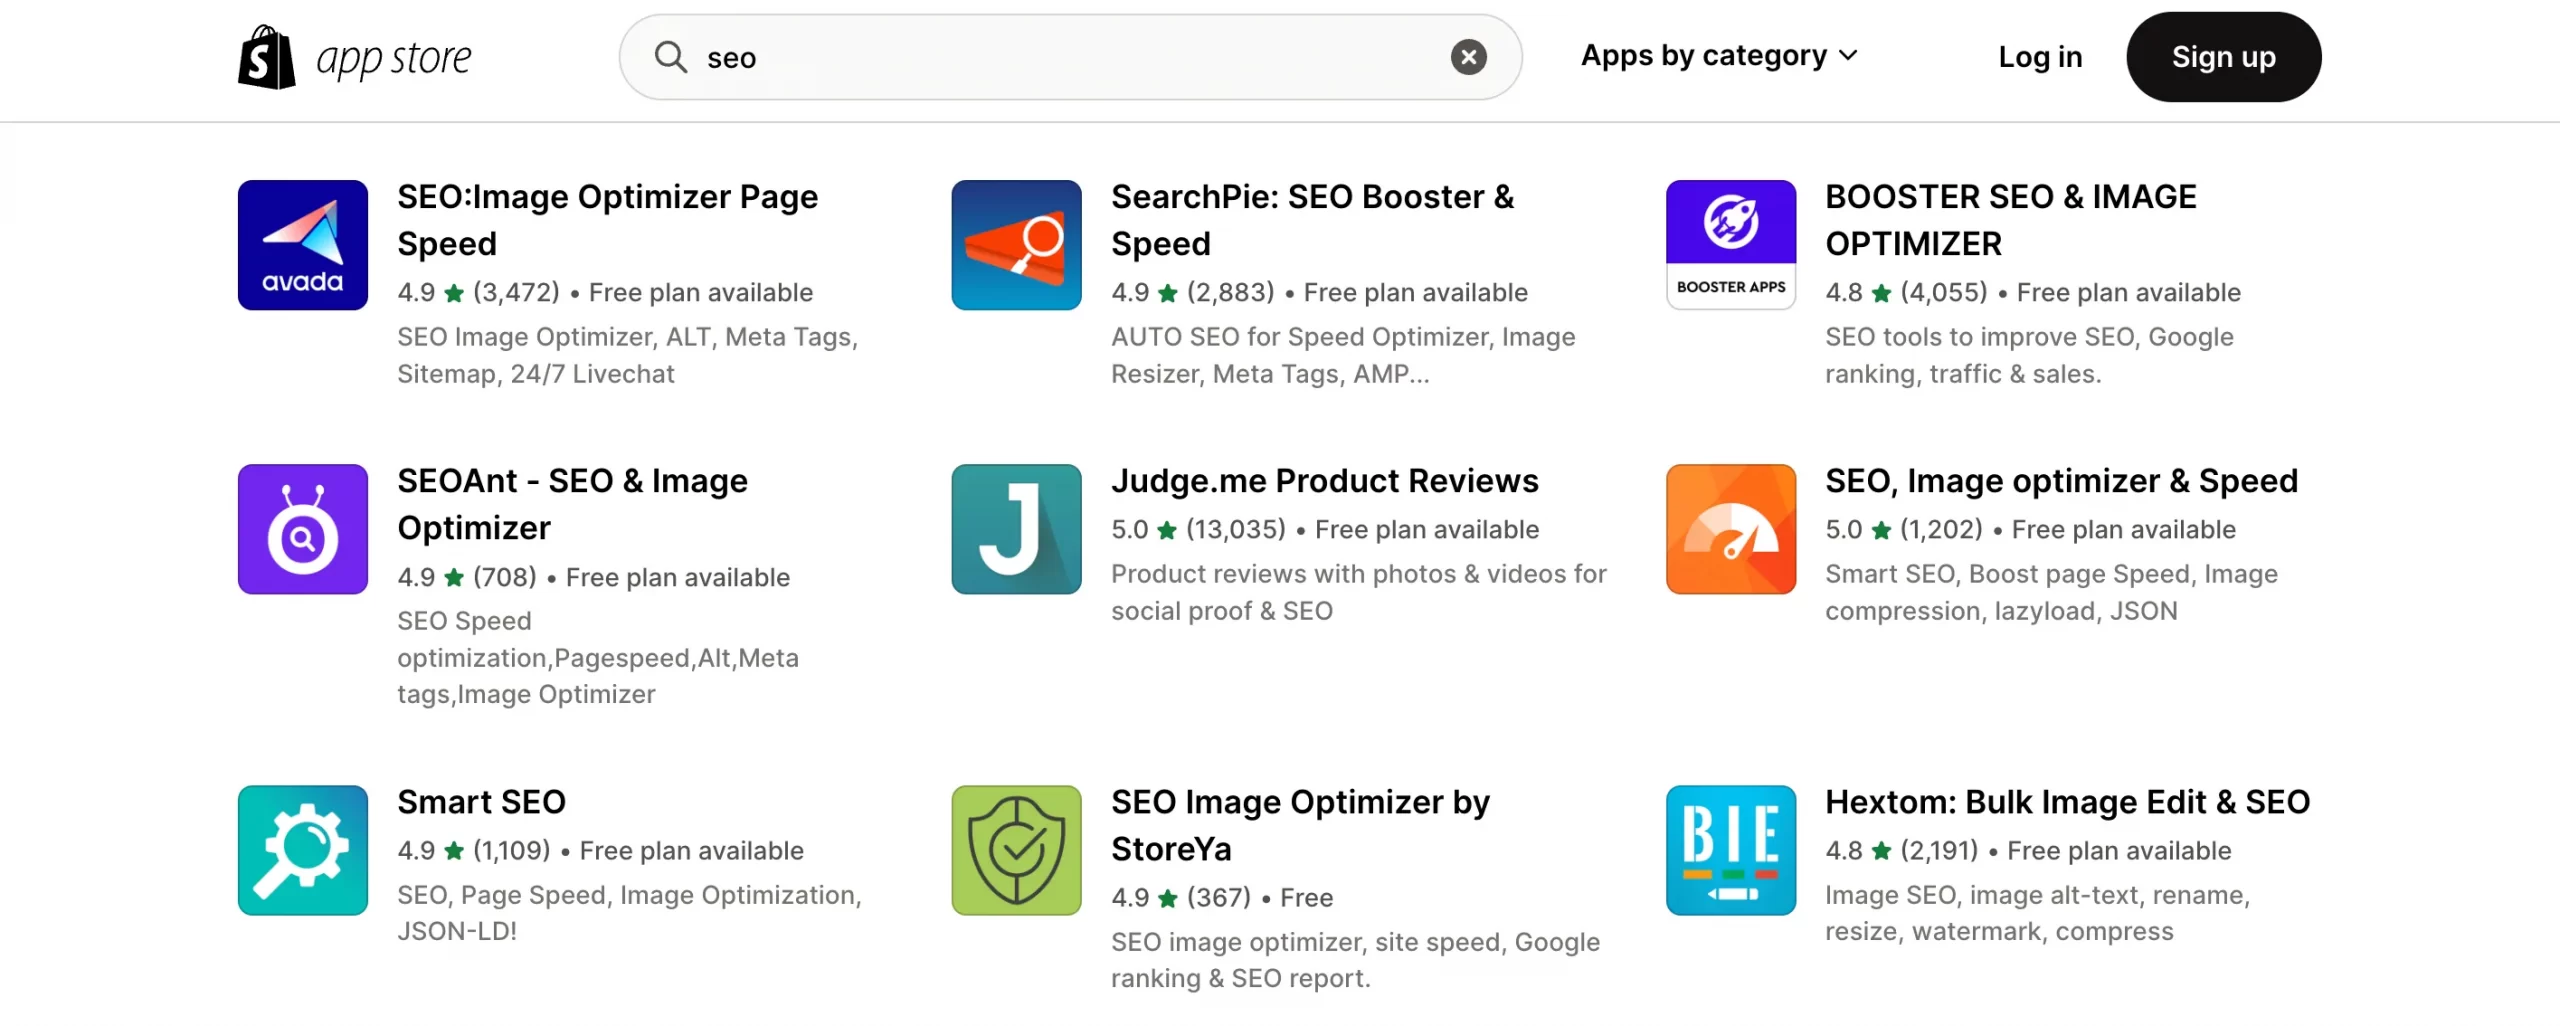The height and width of the screenshot is (1026, 2560).
Task: Click 'Free plan available' on Hextom row
Action: [2119, 851]
